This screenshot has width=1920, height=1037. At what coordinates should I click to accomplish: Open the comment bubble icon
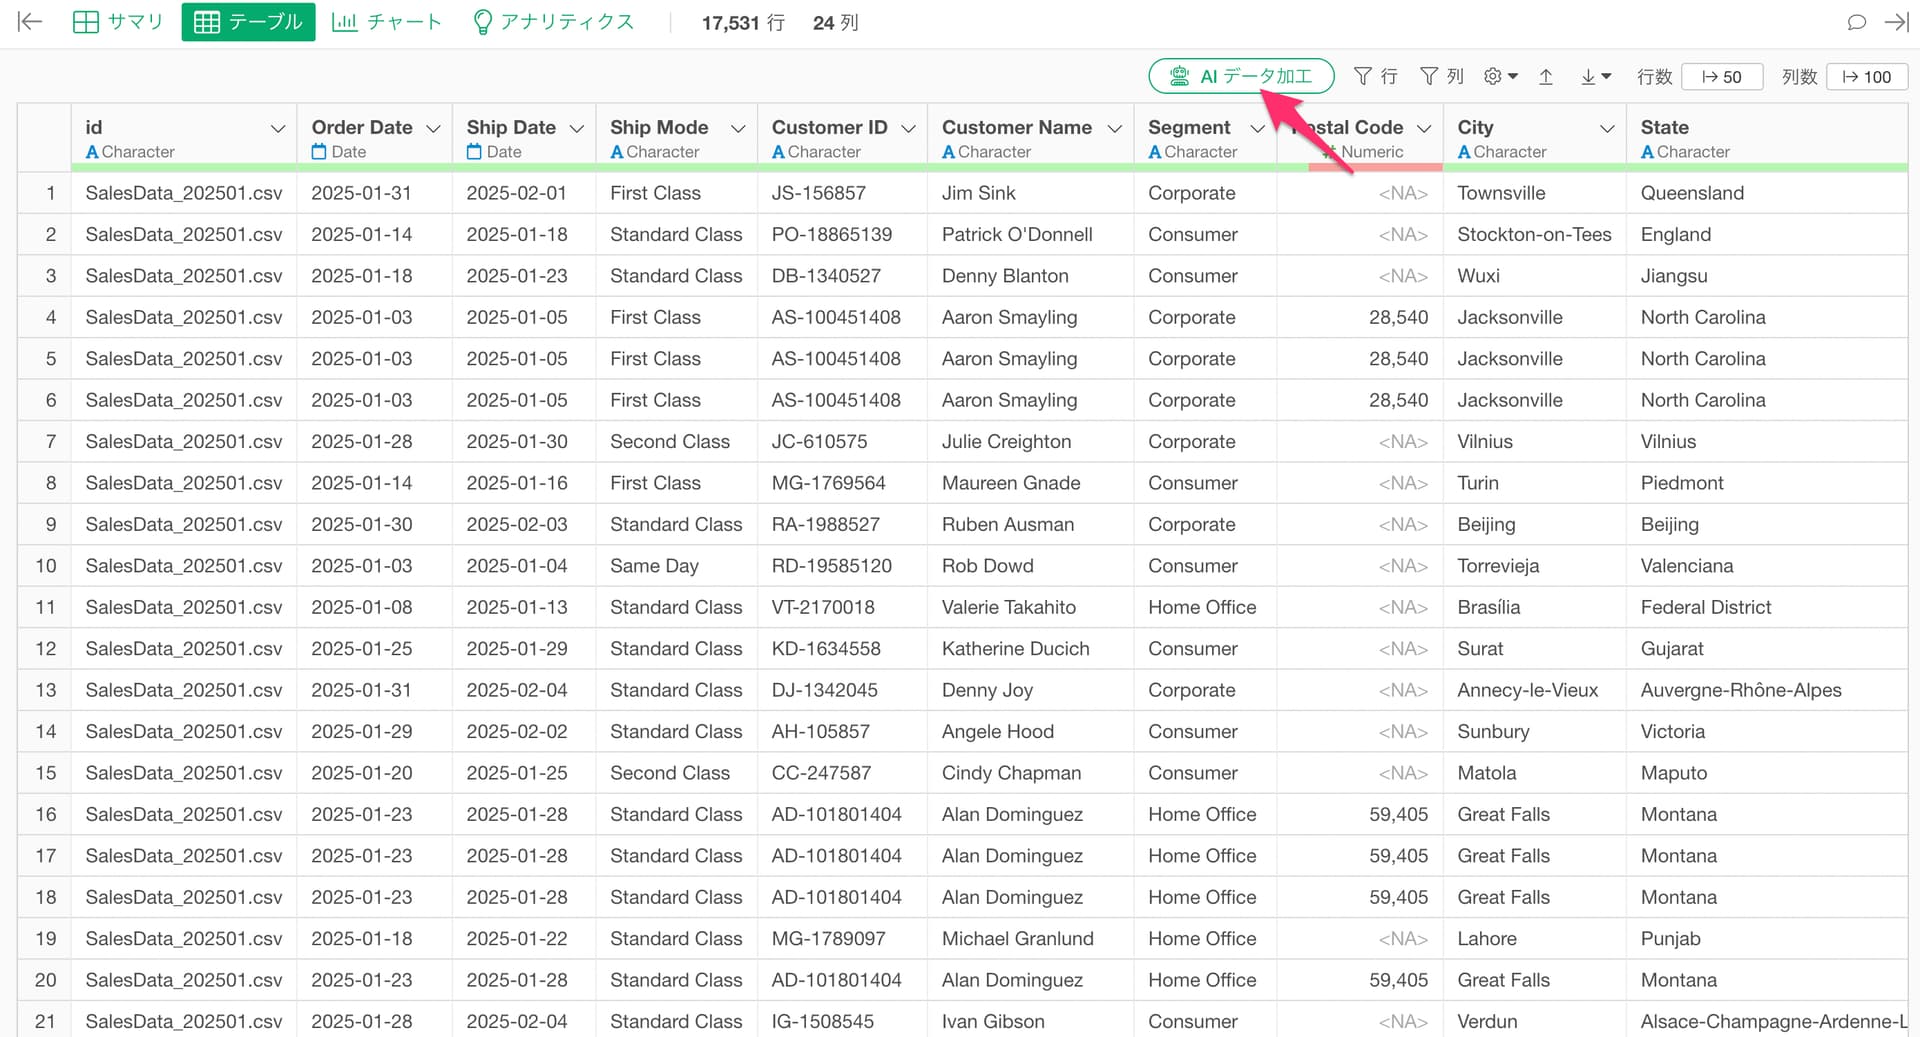click(x=1856, y=22)
